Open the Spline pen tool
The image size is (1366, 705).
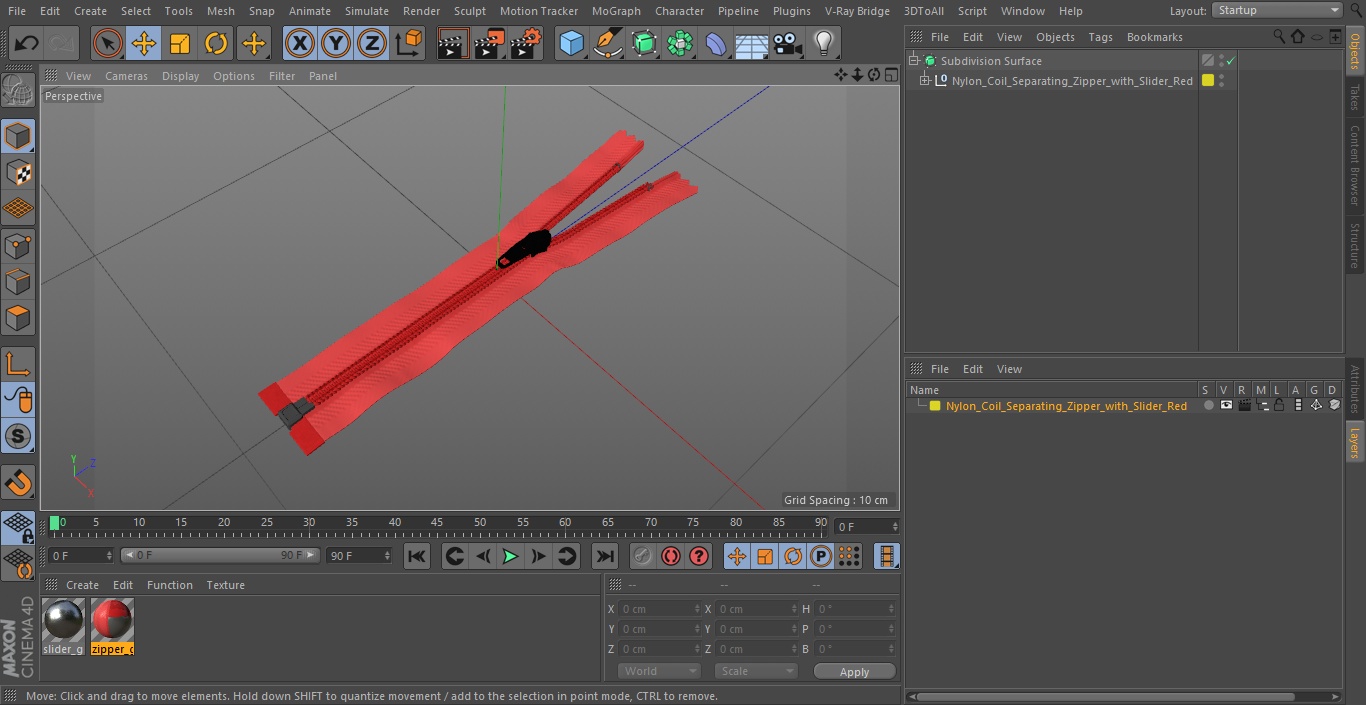(x=608, y=43)
